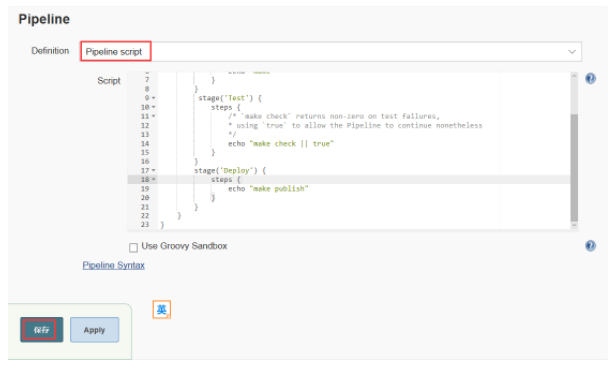Open the Definition dropdown chevron

(572, 52)
